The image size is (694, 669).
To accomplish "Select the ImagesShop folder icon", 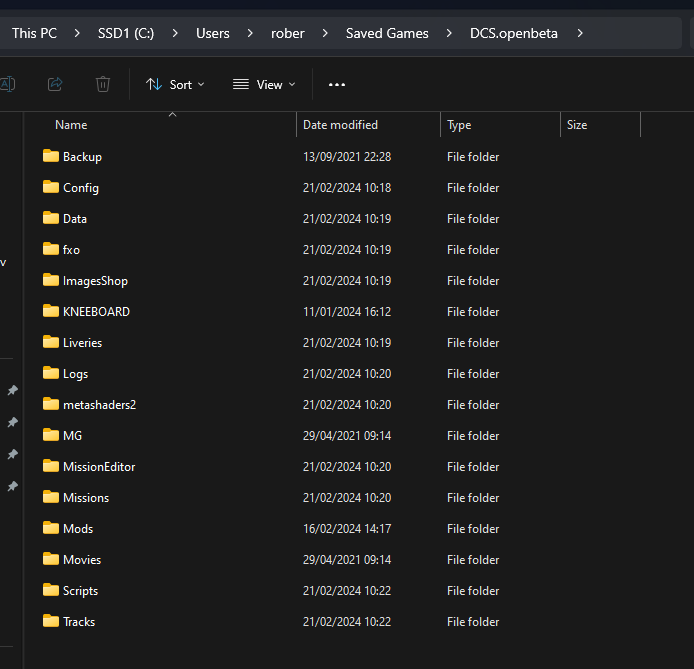I will (50, 280).
